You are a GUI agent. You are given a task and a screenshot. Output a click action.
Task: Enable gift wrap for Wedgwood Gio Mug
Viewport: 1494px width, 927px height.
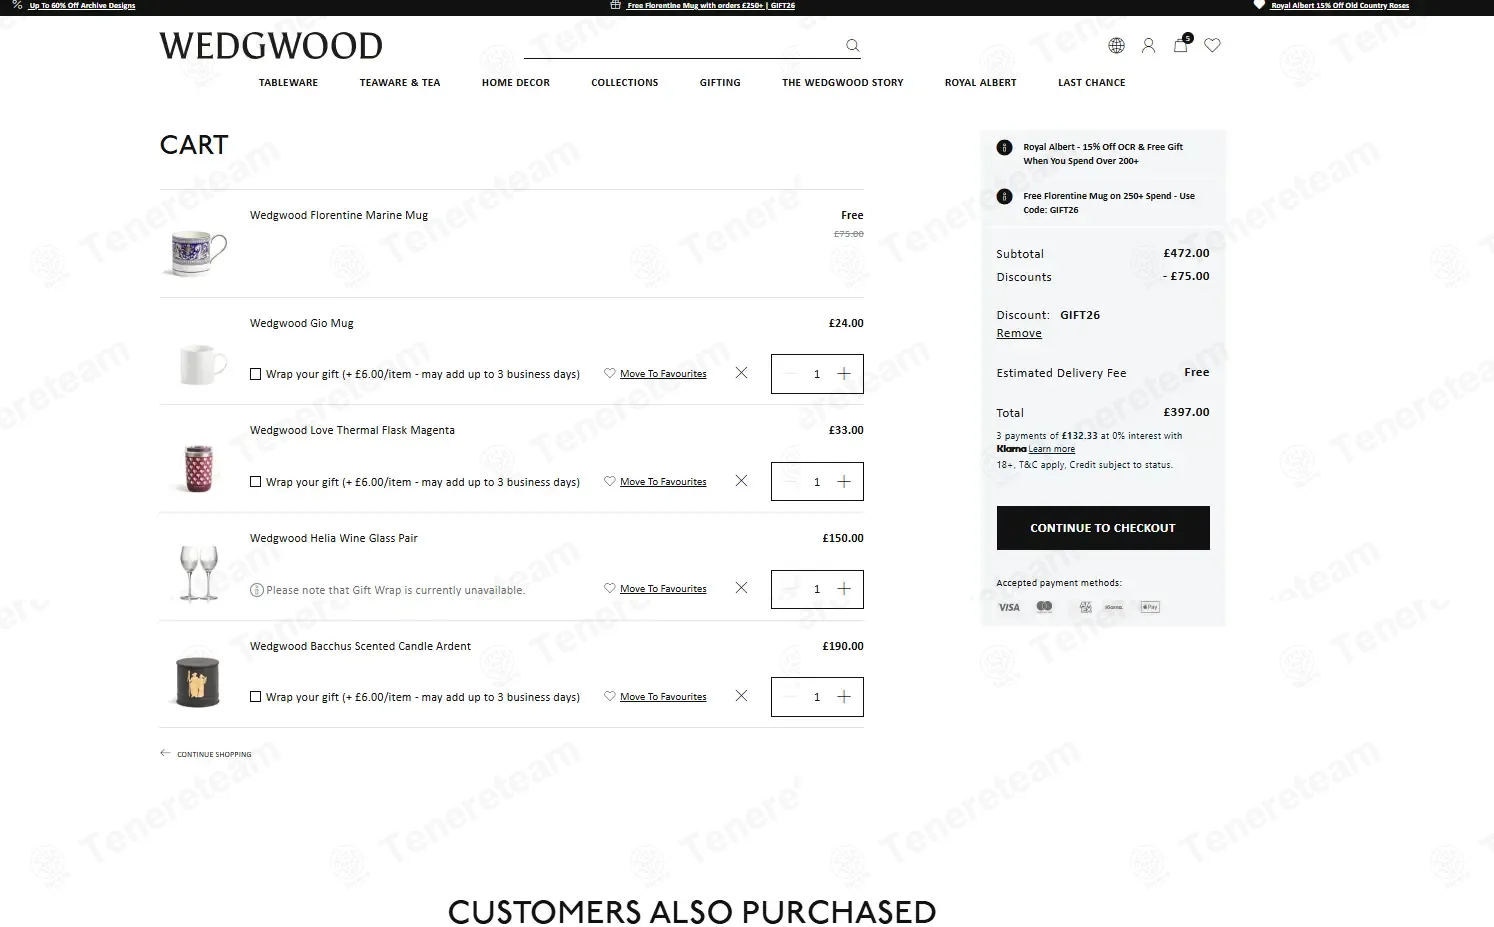(x=255, y=374)
